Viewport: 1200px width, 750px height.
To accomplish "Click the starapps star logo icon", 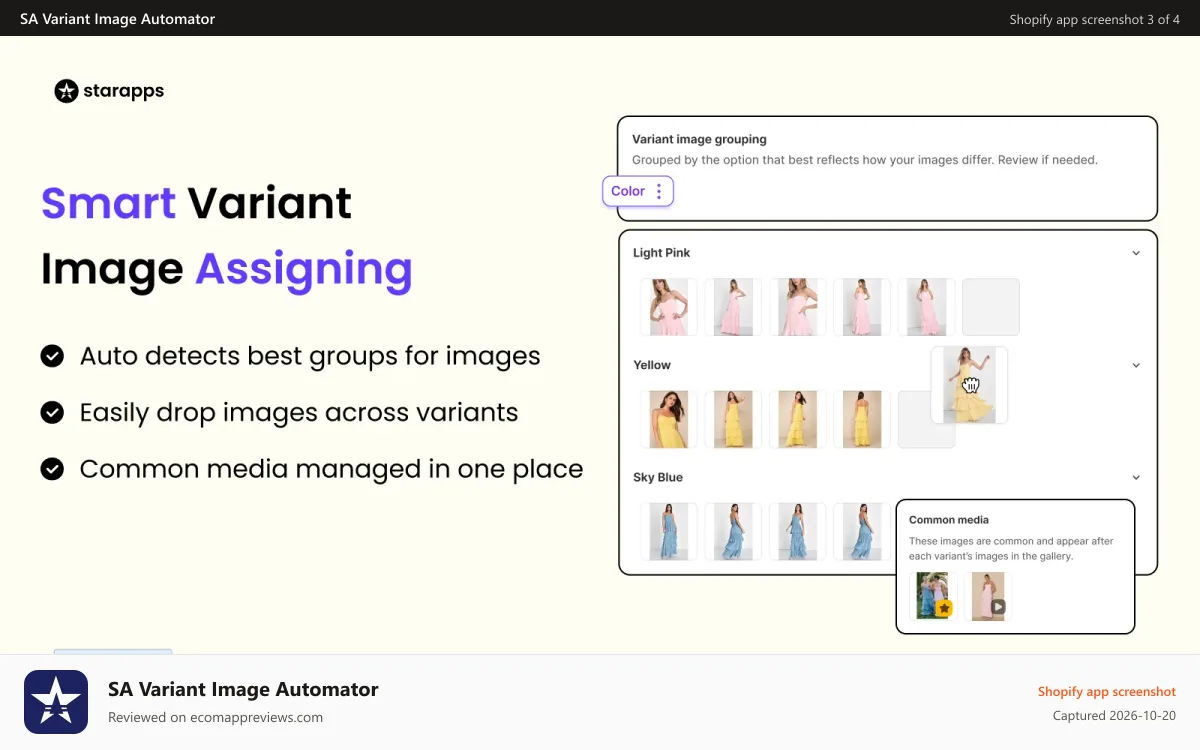I will click(x=66, y=91).
